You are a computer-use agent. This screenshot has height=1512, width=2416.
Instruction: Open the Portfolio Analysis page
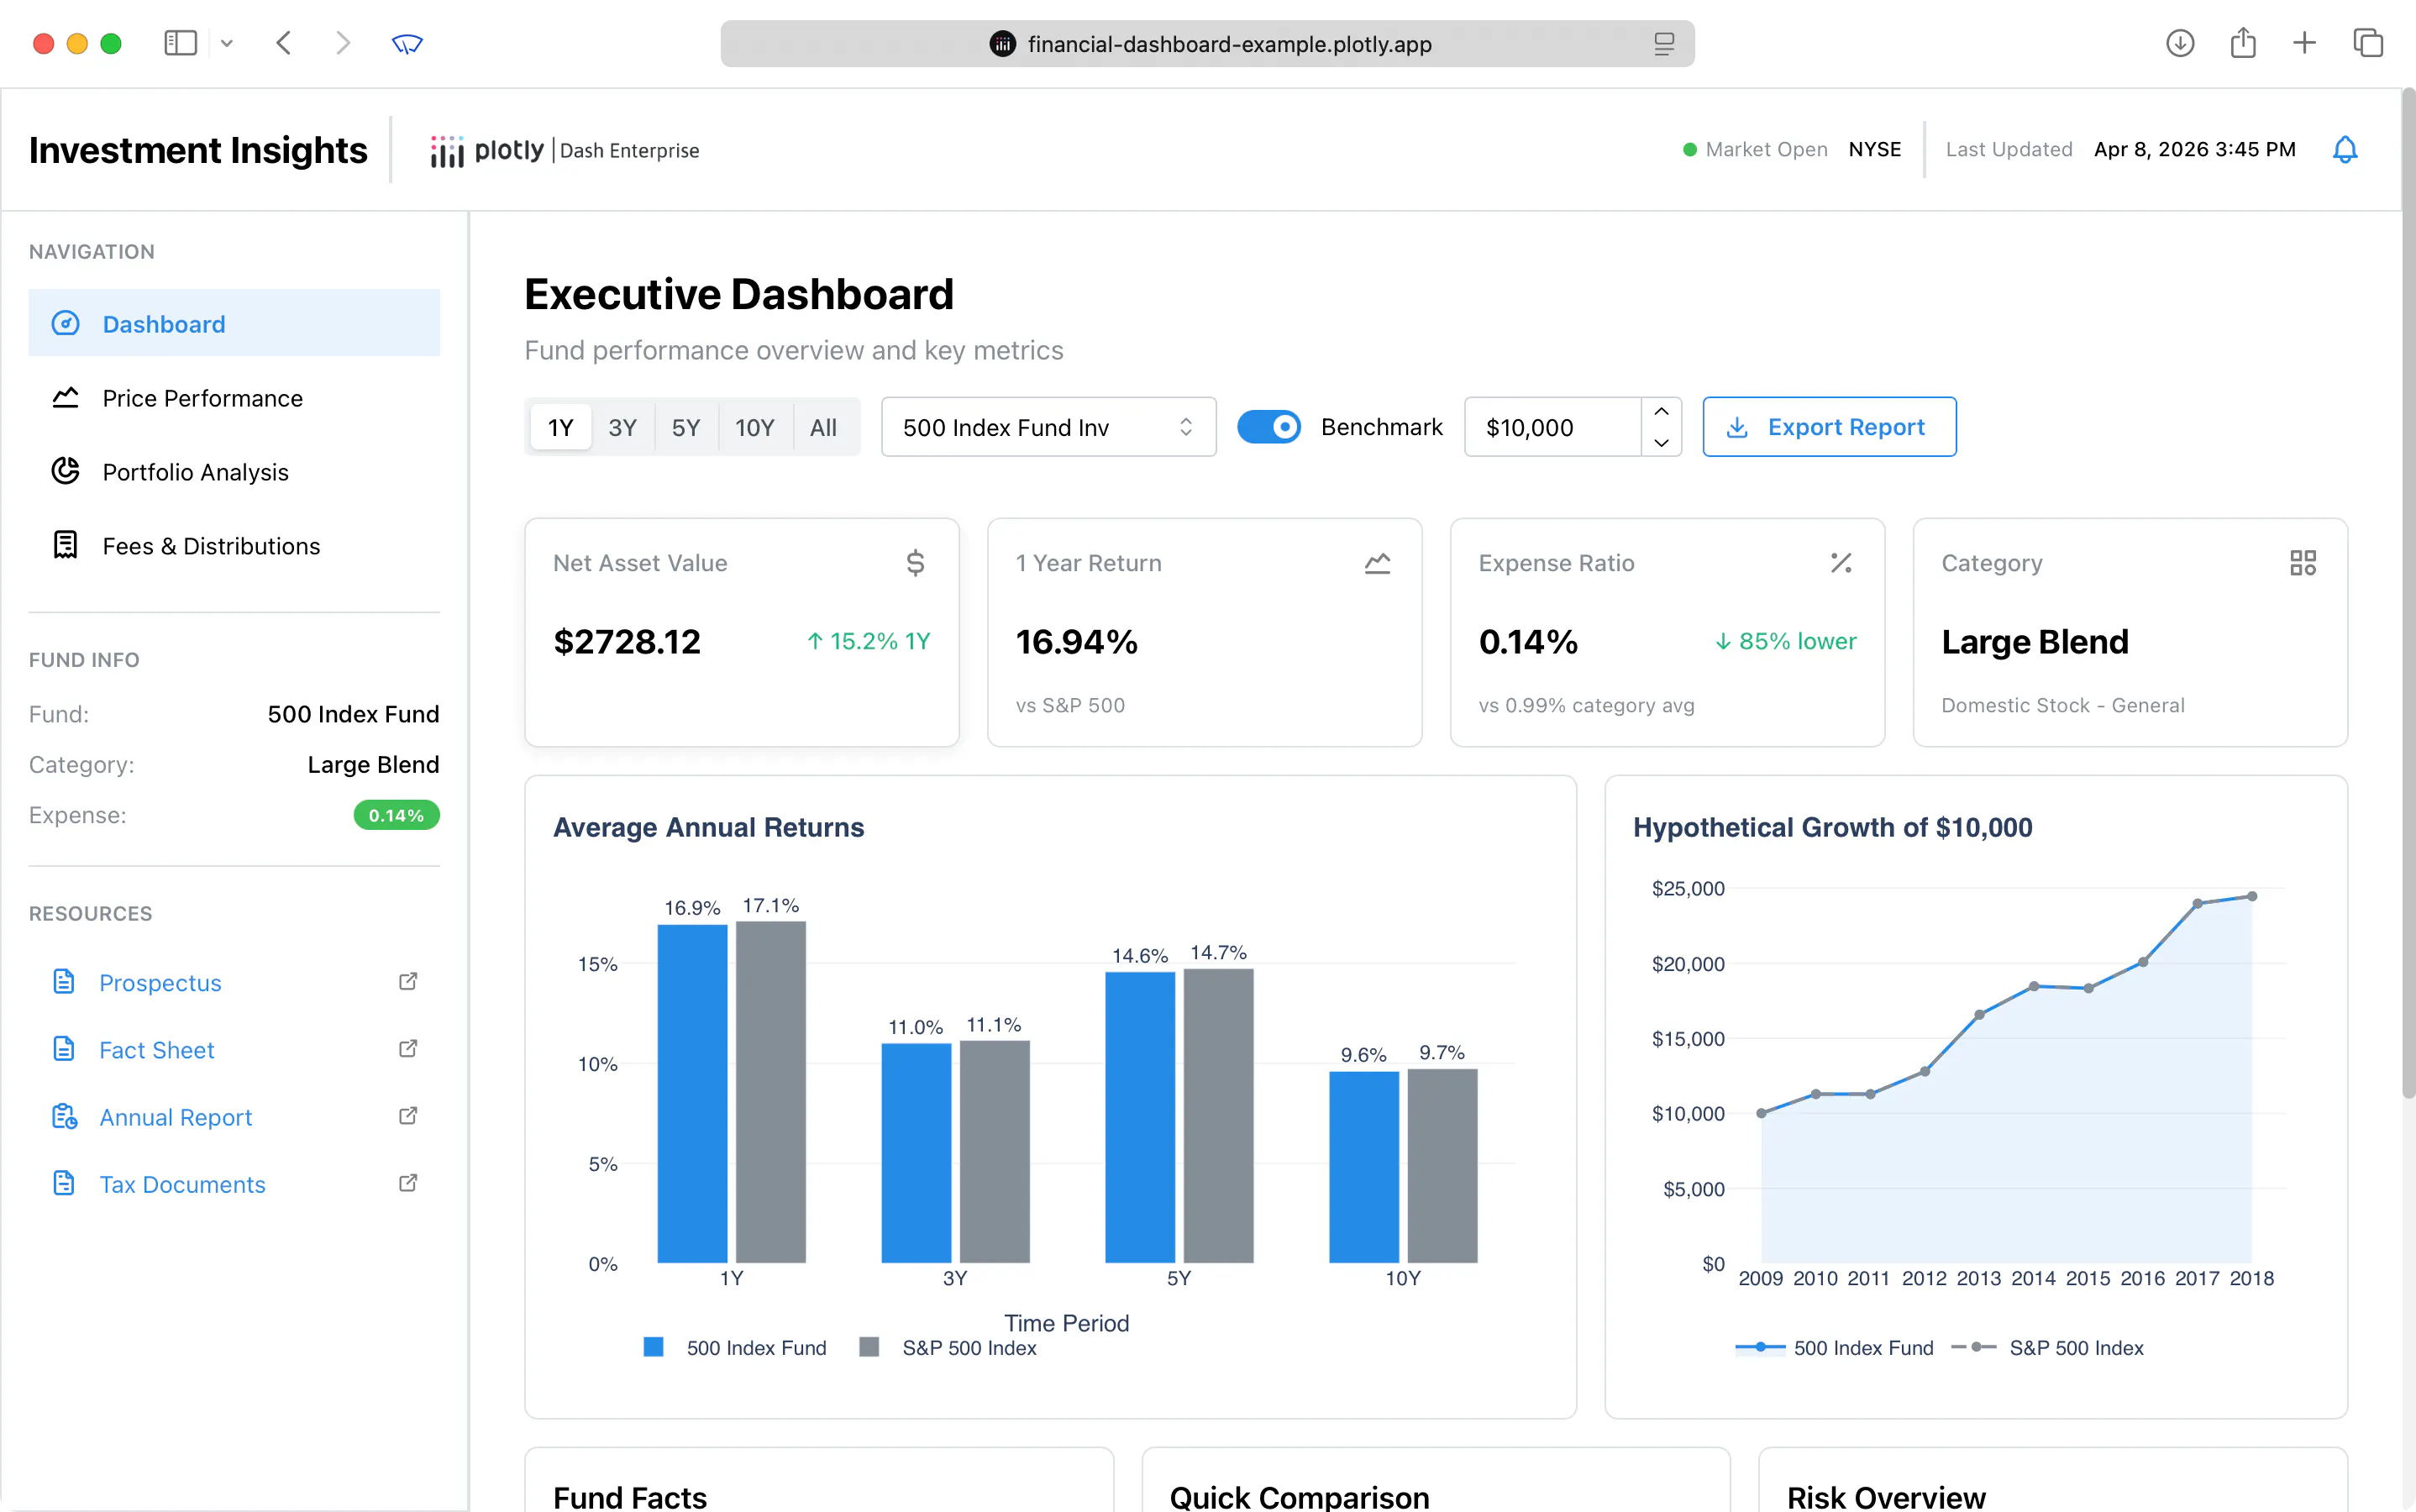tap(234, 472)
